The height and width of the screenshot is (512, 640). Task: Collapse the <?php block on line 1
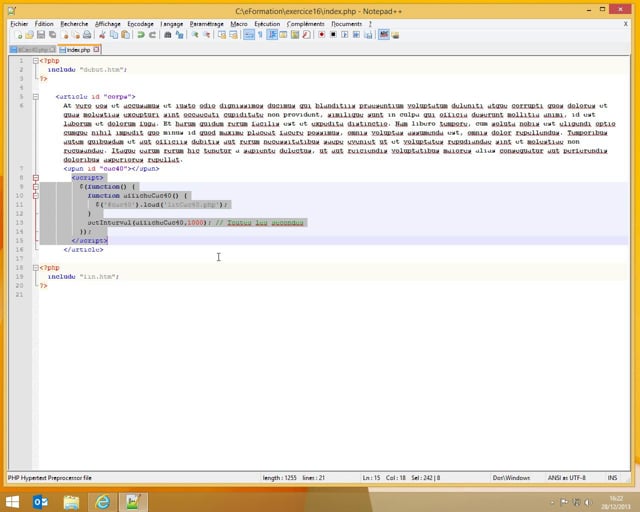[36, 61]
